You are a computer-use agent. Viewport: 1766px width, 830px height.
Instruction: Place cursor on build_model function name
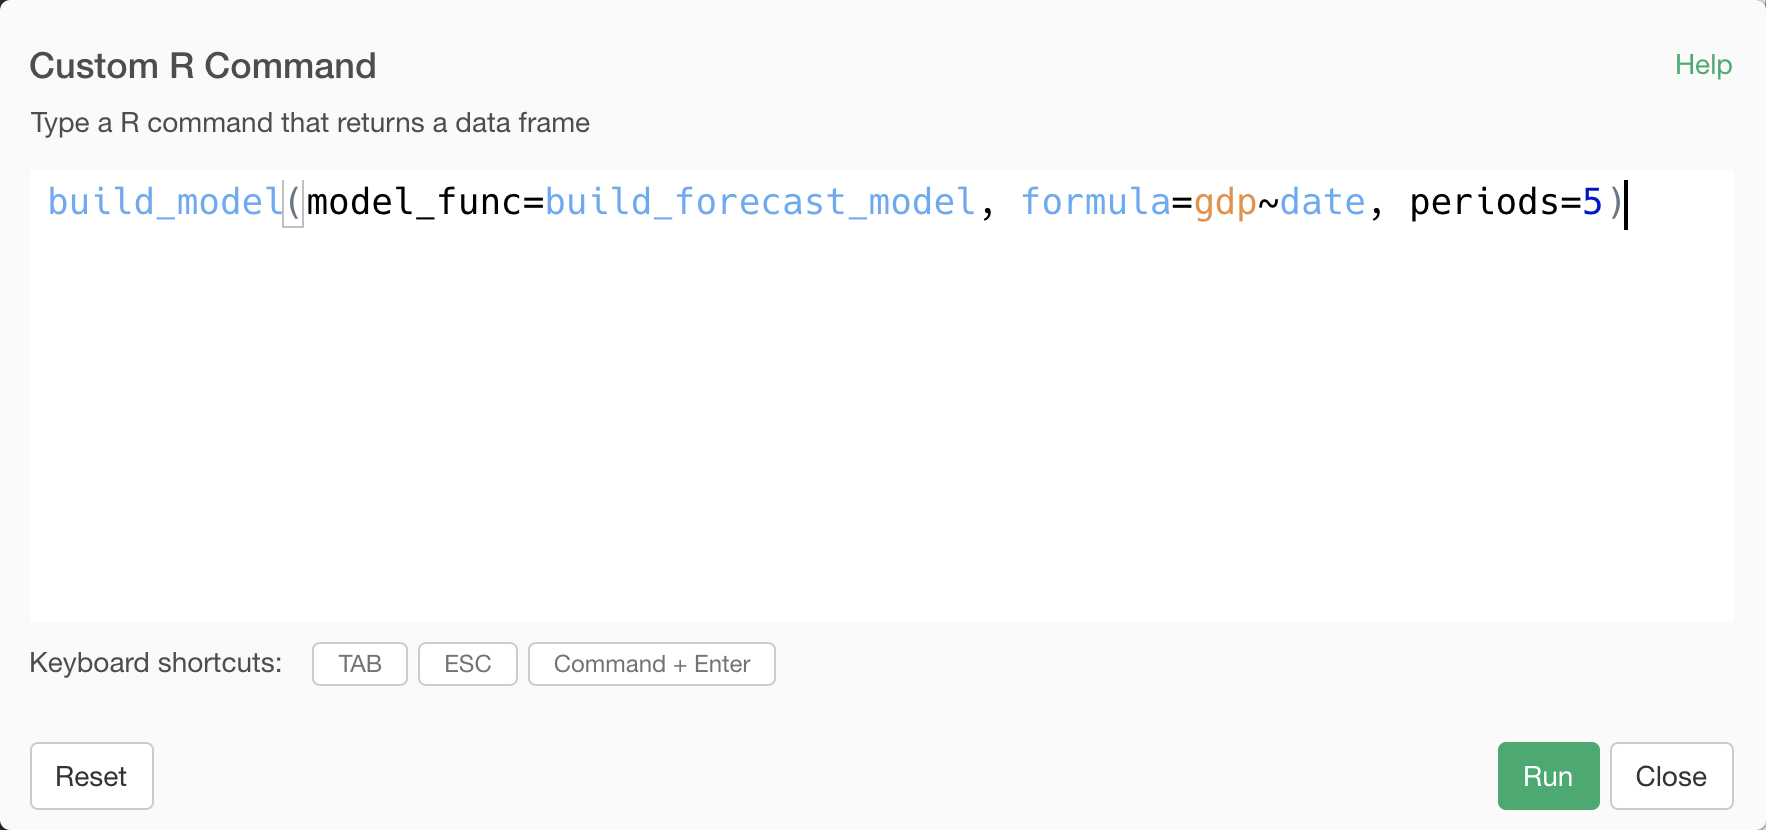point(166,202)
